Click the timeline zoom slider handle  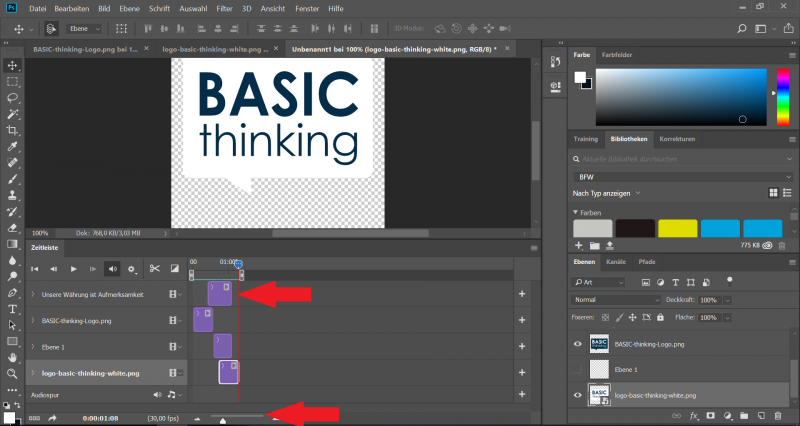tap(222, 421)
